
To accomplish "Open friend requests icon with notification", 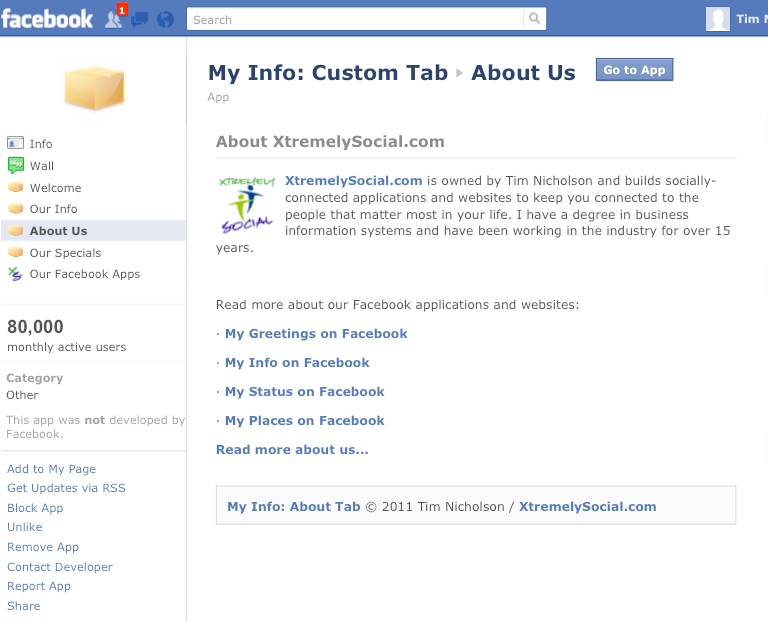I will coord(115,18).
